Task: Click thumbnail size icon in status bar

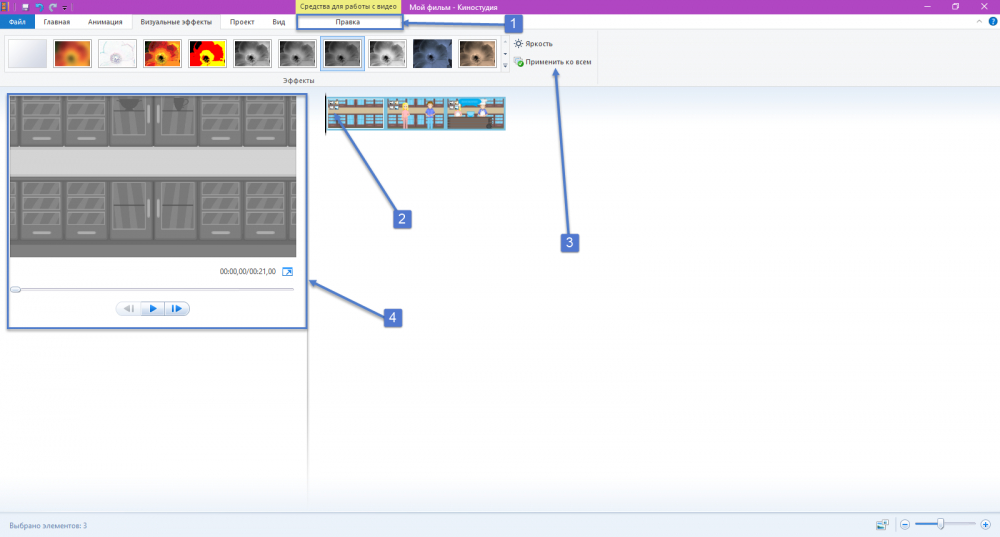Action: pyautogui.click(x=881, y=524)
